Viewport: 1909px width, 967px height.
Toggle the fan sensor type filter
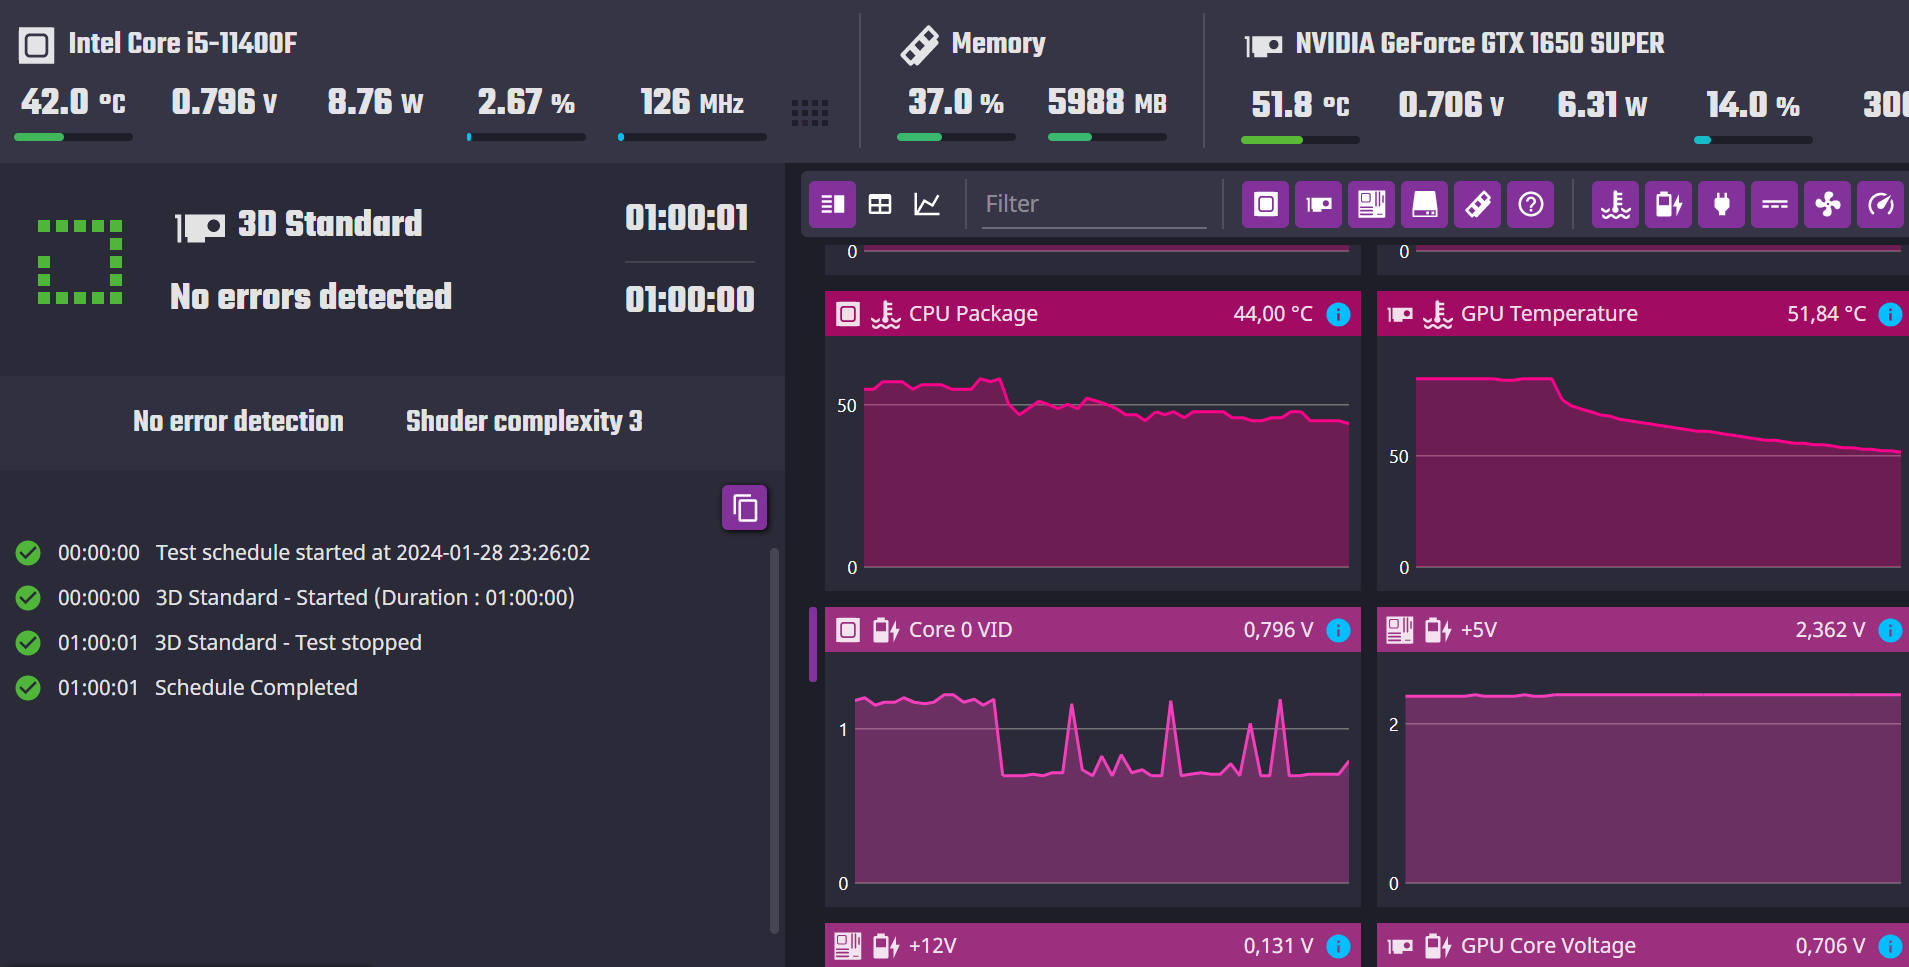coord(1828,205)
